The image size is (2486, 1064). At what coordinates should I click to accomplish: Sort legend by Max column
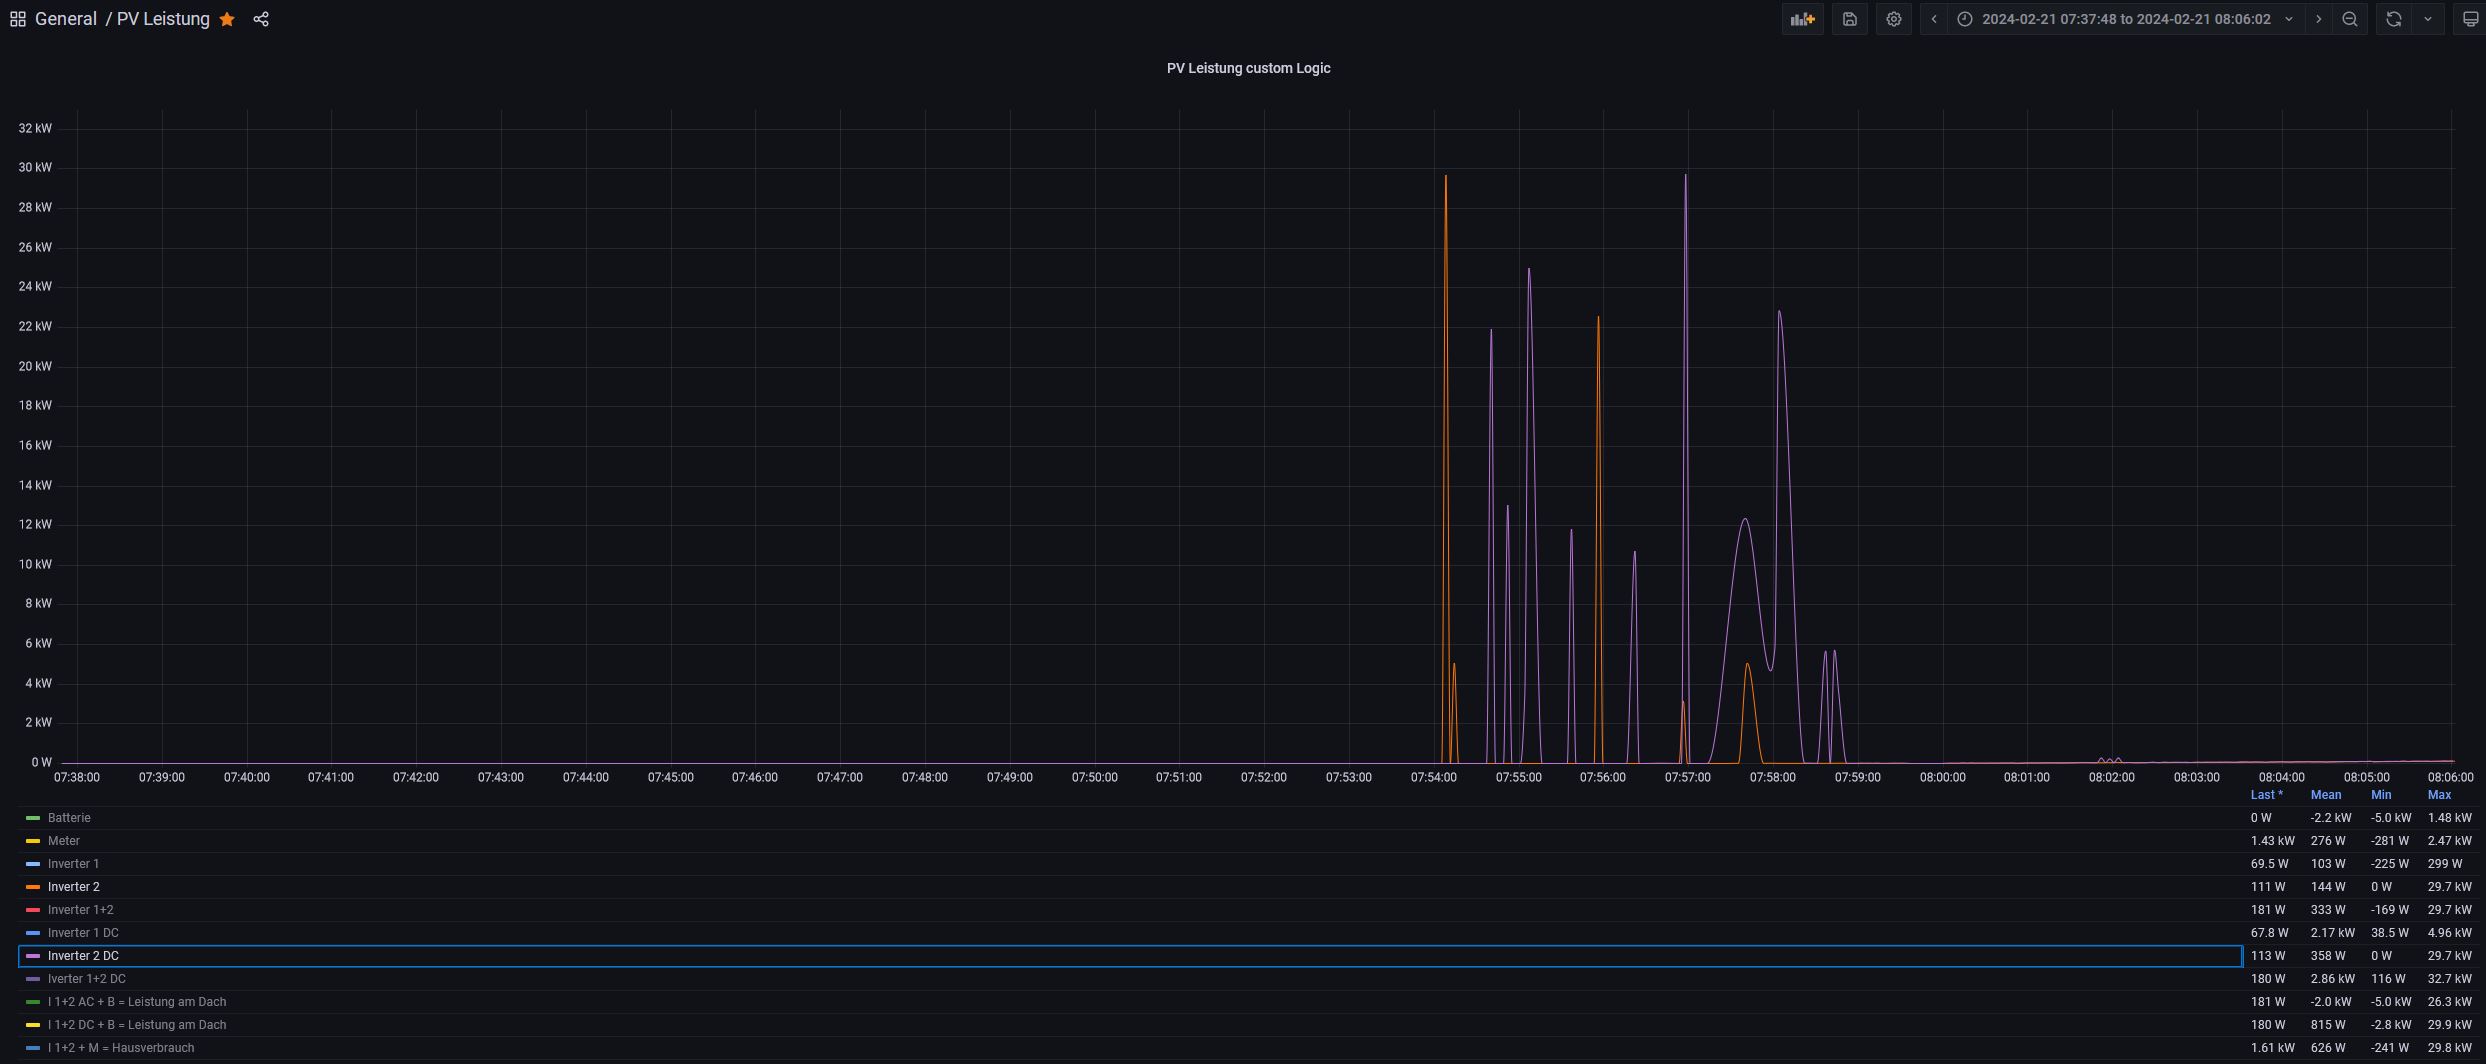pyautogui.click(x=2439, y=795)
